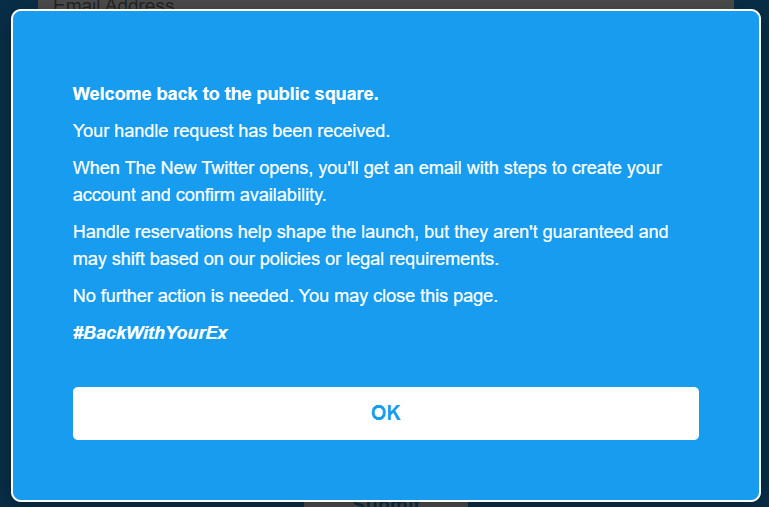This screenshot has height=507, width=769.
Task: Select the 'Your handle request has been received' line
Action: tap(231, 131)
